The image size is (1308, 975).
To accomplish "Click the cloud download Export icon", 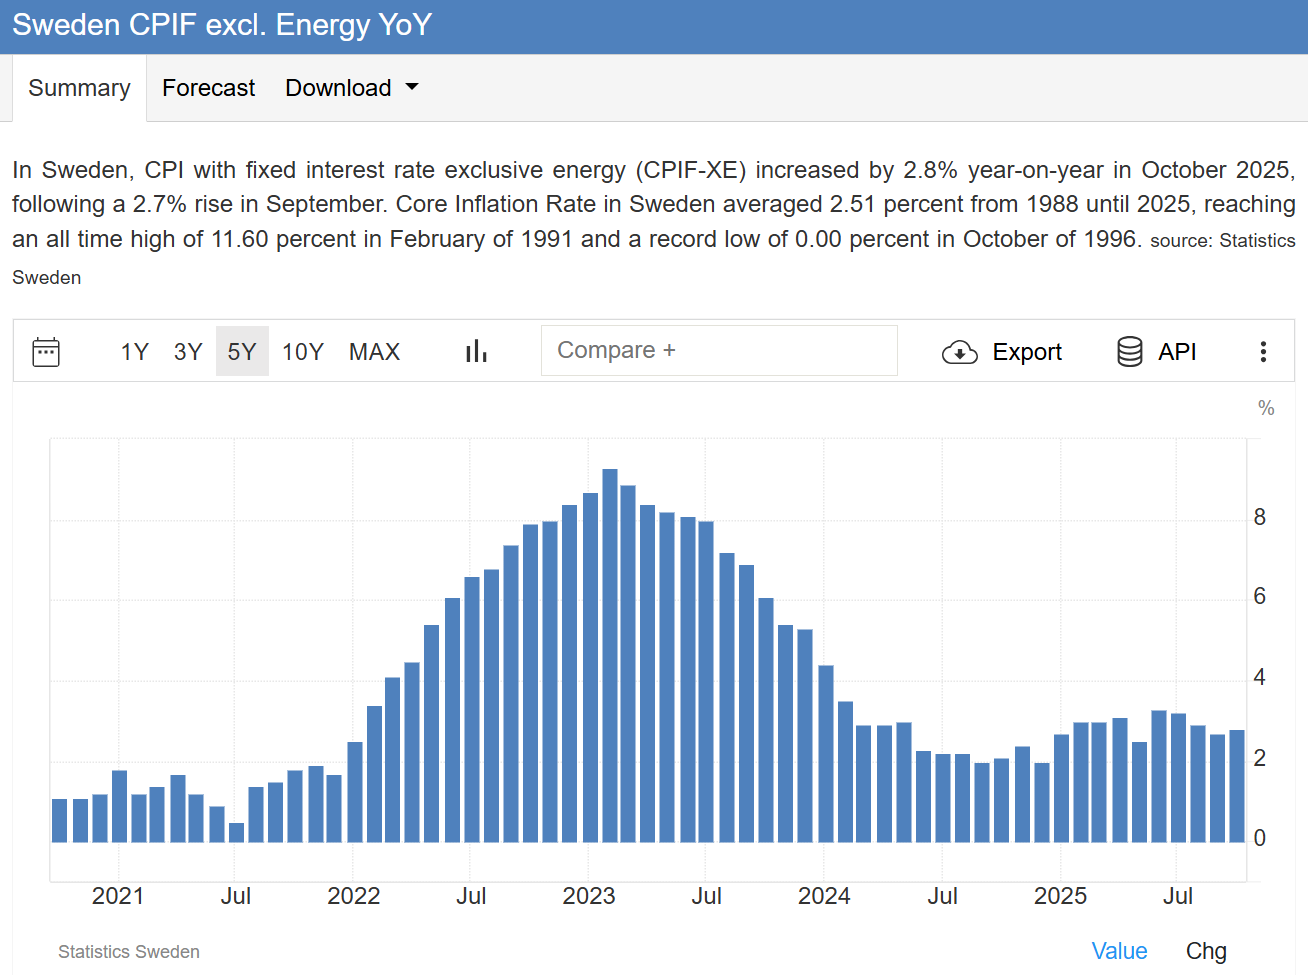I will pyautogui.click(x=959, y=352).
